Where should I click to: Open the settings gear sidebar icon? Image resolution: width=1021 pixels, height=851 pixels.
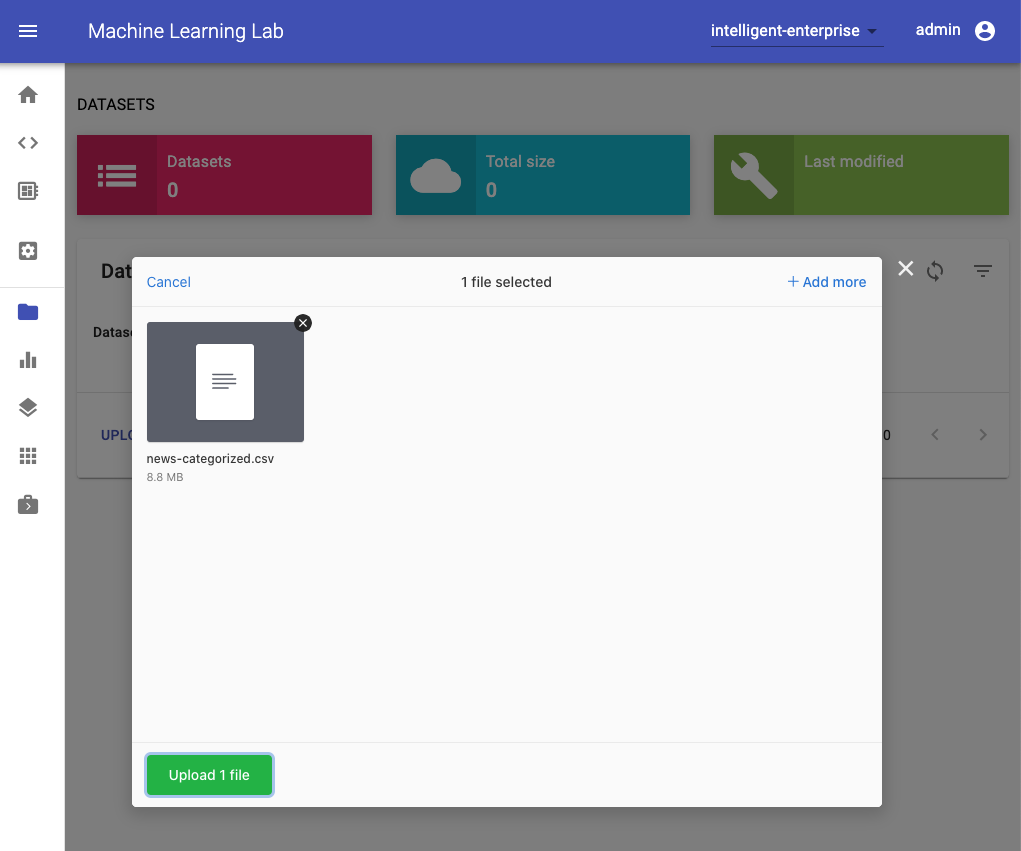28,251
